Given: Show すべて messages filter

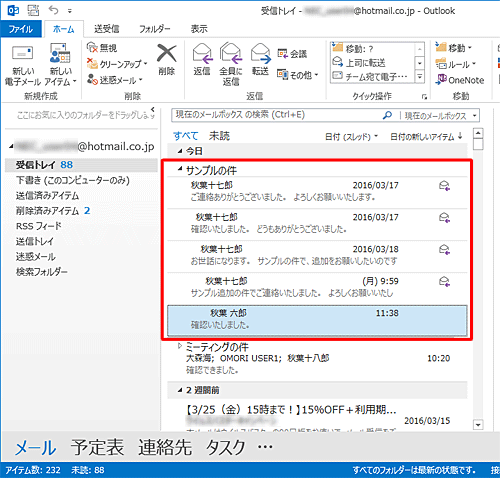Looking at the screenshot, I should point(185,136).
